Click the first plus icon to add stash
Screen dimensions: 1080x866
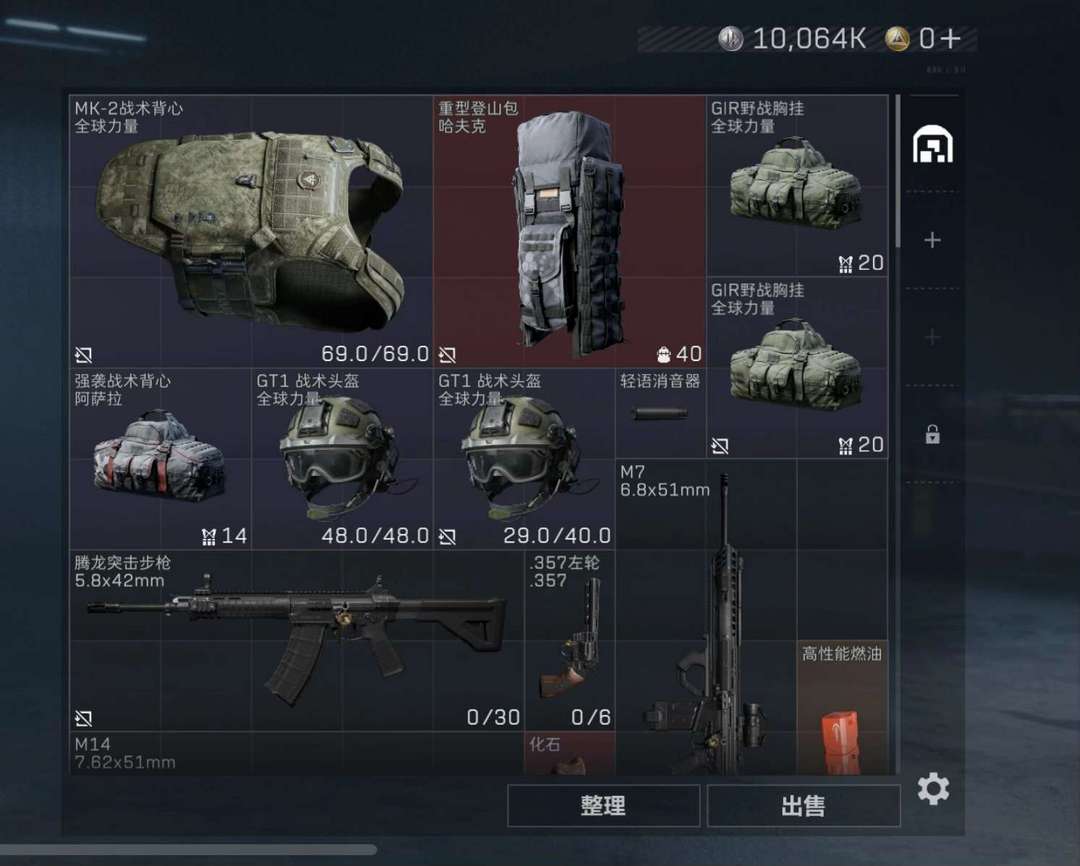tap(933, 240)
